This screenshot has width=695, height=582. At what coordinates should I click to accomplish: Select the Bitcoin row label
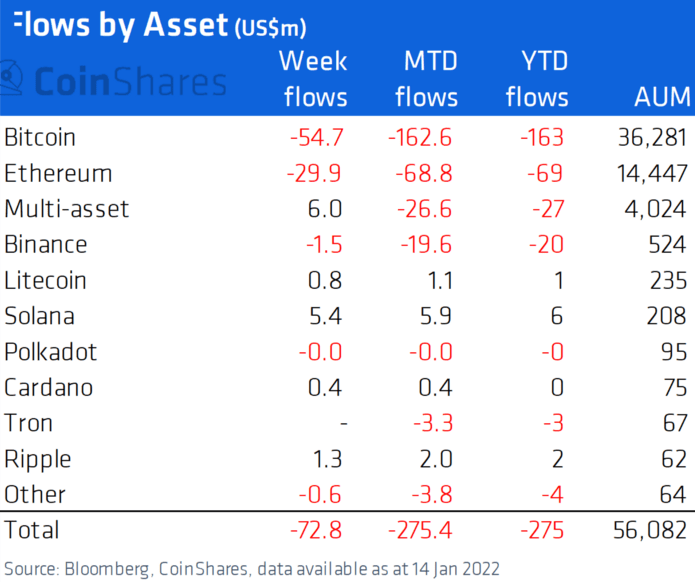40,136
